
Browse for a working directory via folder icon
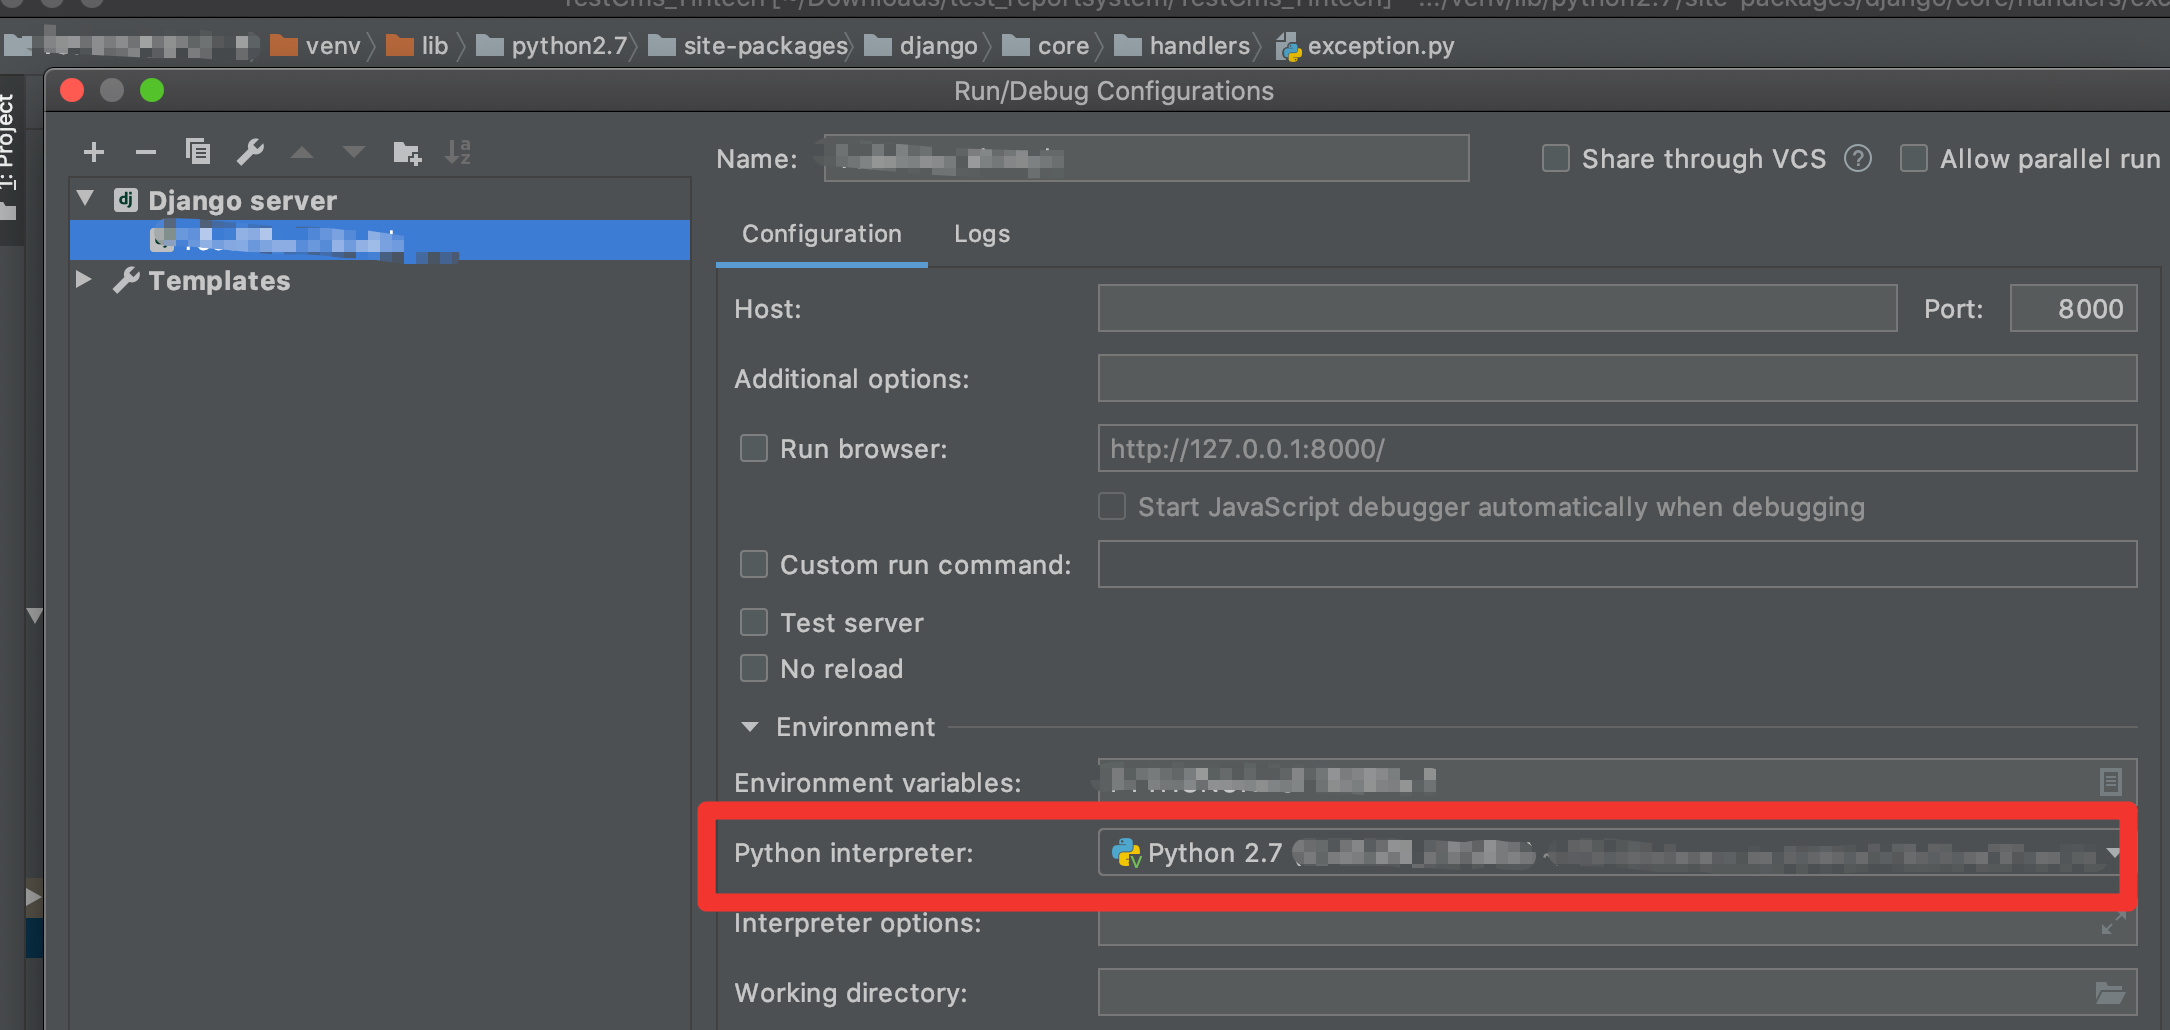[x=2110, y=993]
